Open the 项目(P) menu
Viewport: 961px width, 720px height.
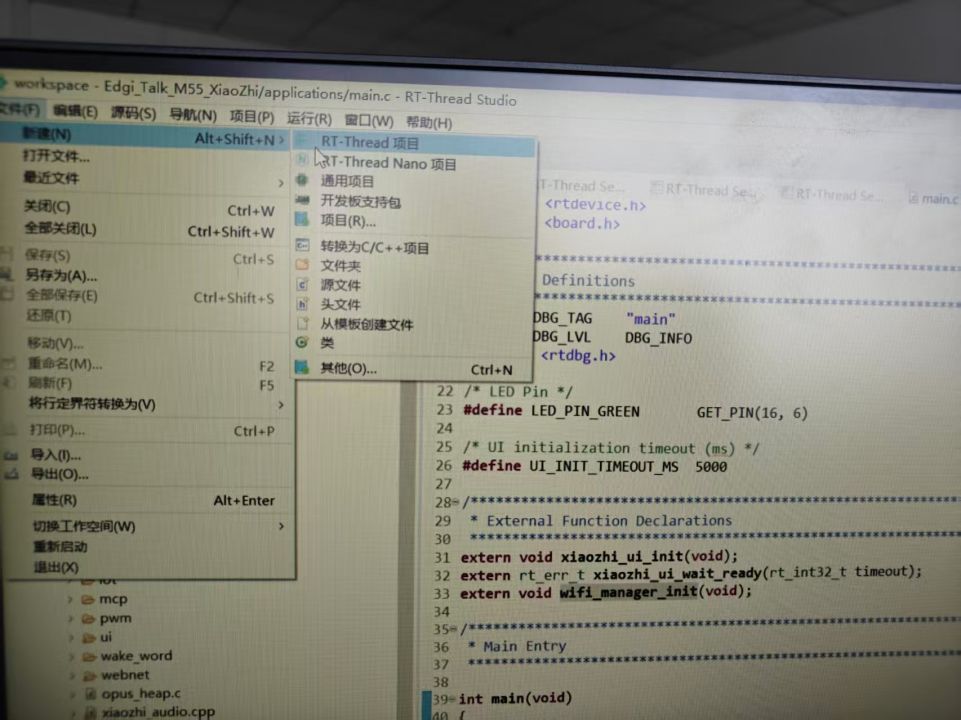tap(251, 116)
